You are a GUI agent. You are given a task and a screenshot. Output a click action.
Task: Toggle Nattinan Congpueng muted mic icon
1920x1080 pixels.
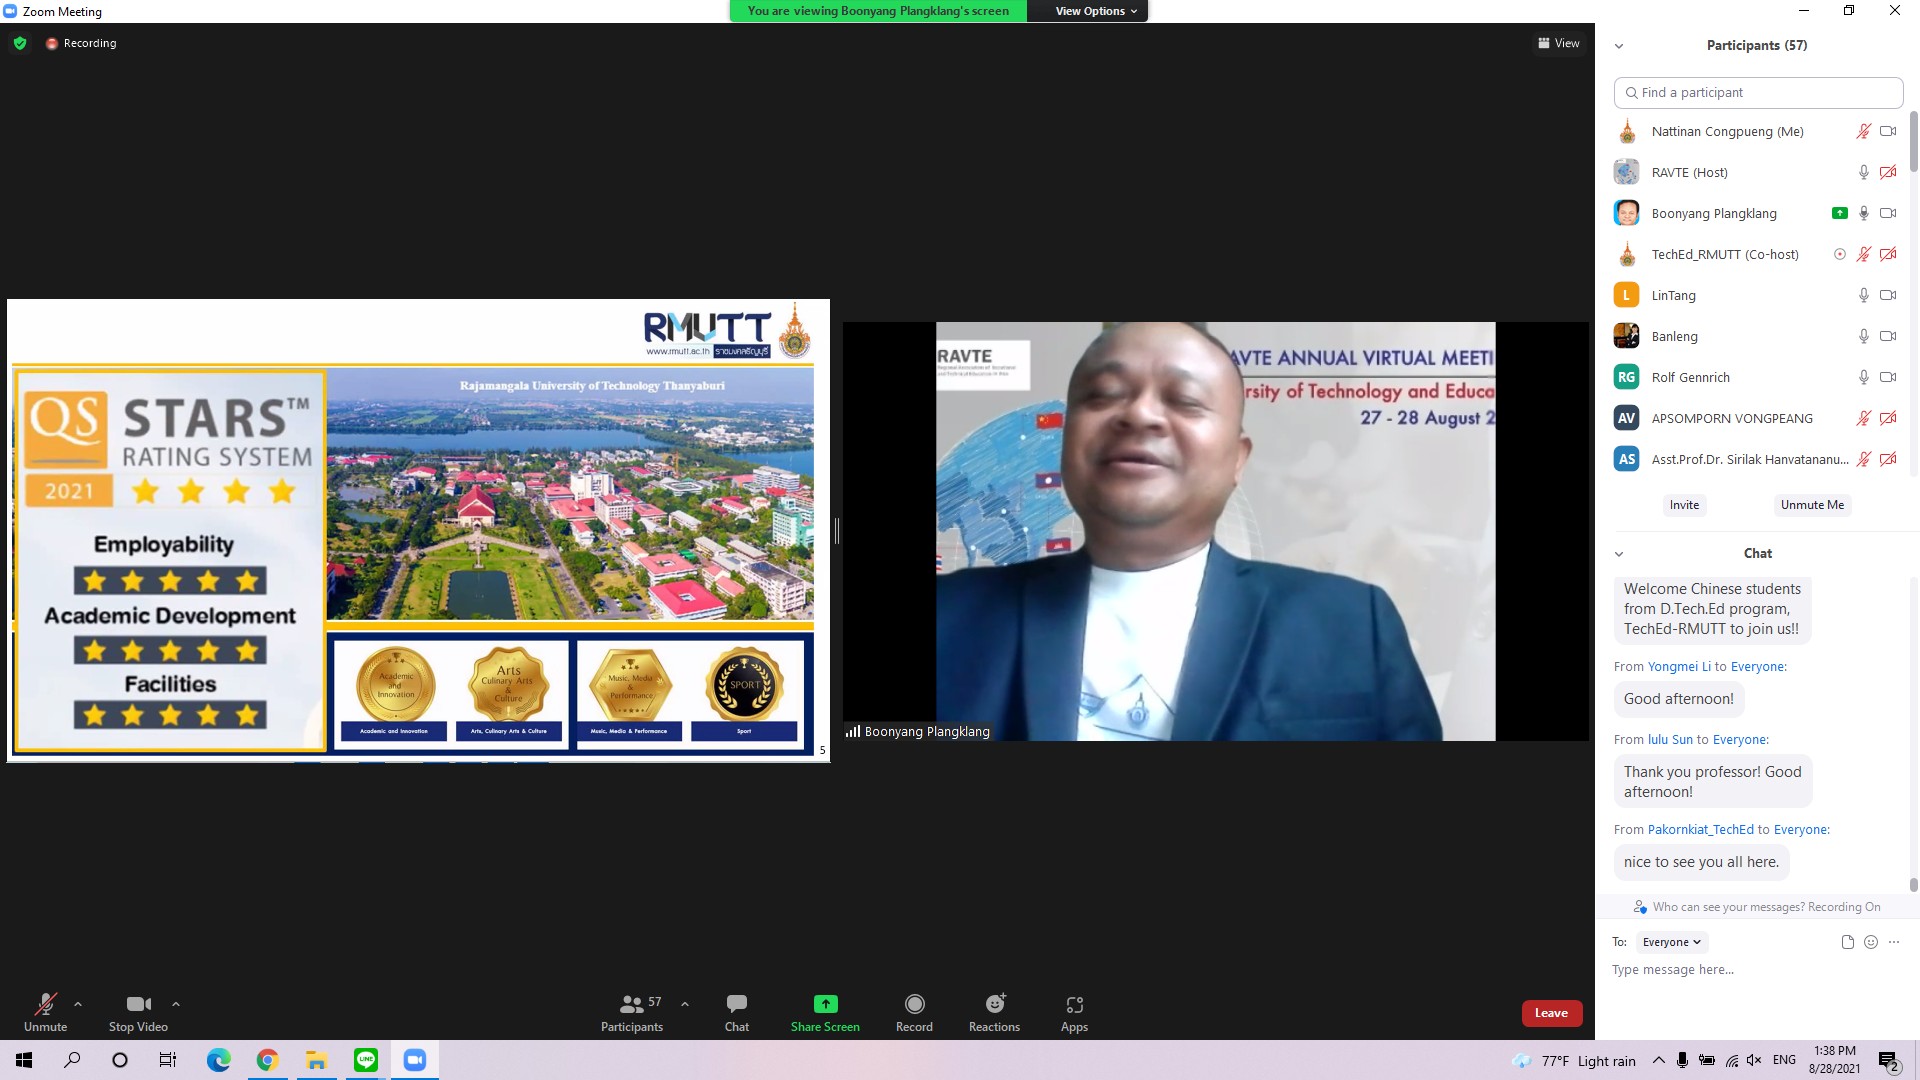point(1864,131)
